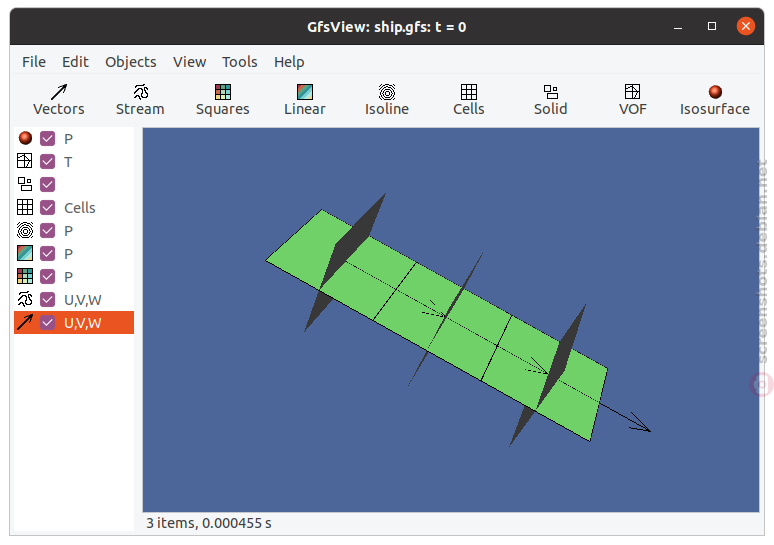774x545 pixels.
Task: Uncheck the linear P checkbox
Action: click(47, 253)
